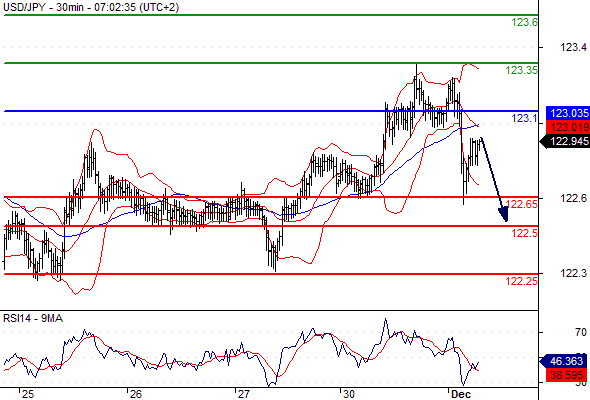Select the blue 123.1 pivot label

[525, 118]
